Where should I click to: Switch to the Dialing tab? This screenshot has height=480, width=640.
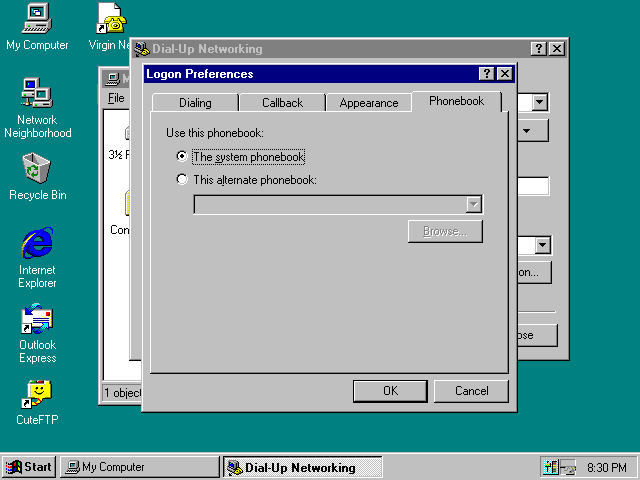click(195, 103)
